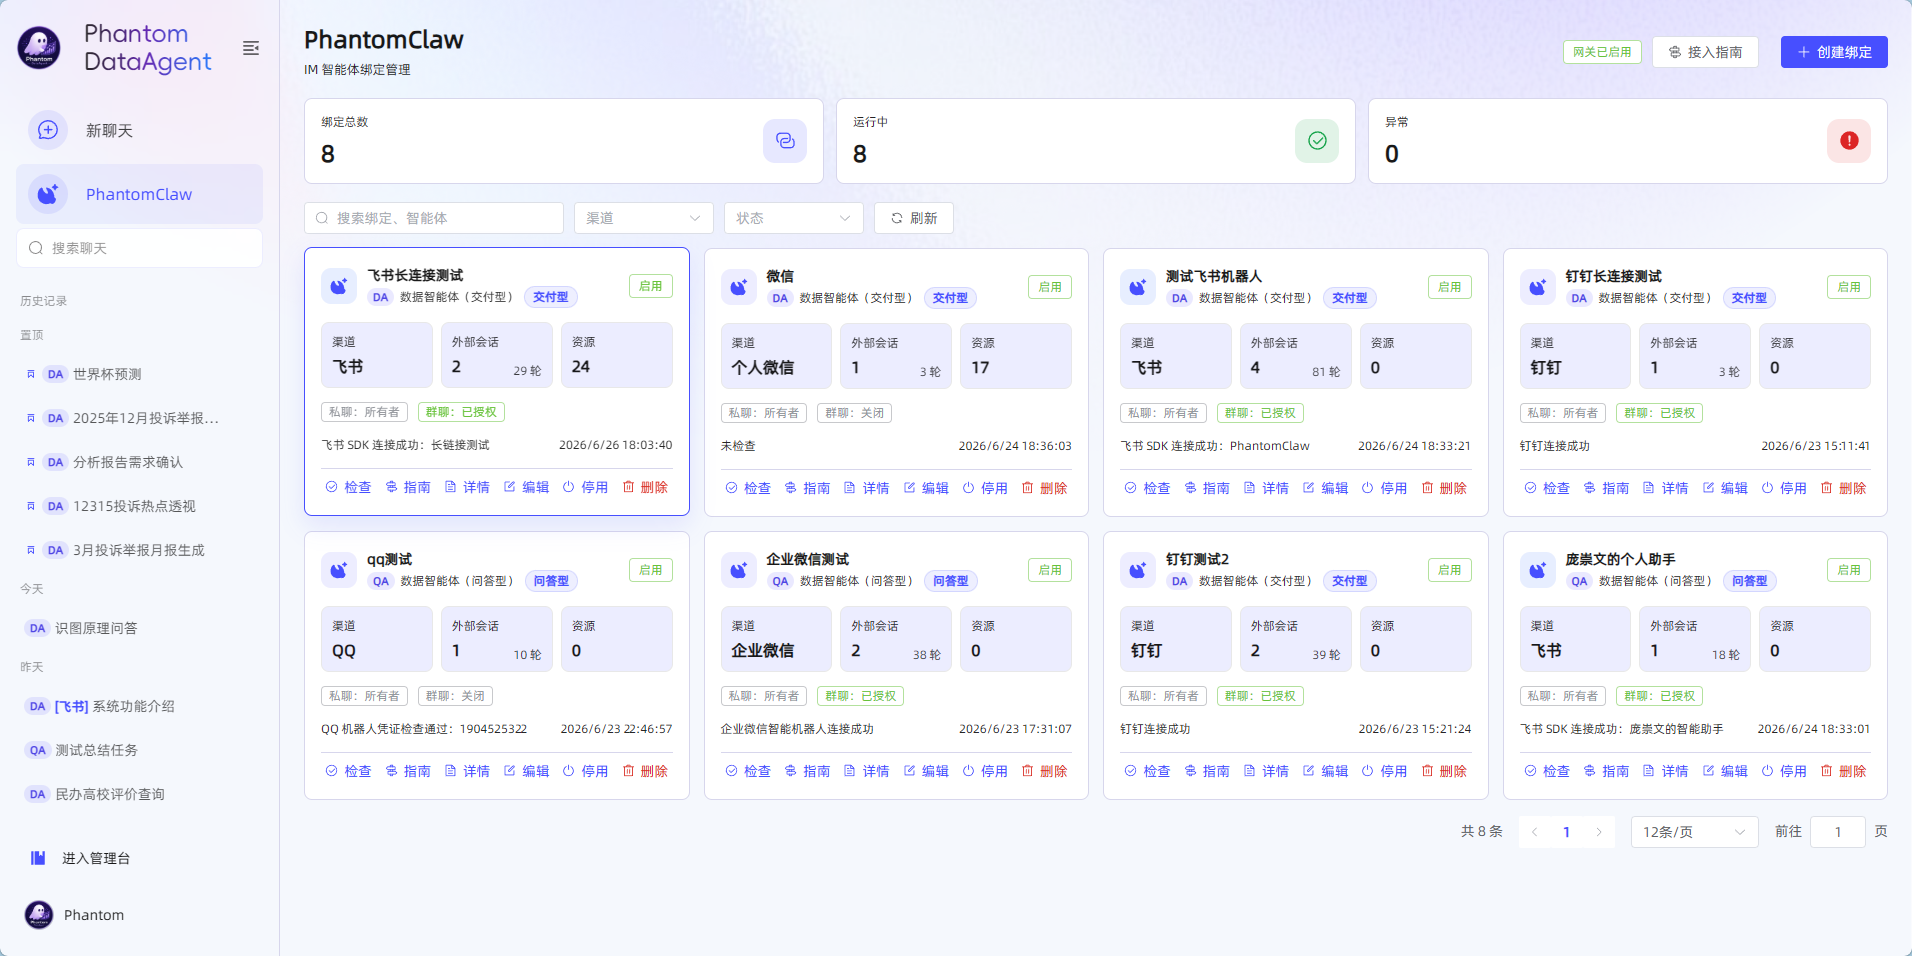Click the previous page arrow
This screenshot has height=956, width=1912.
[x=1534, y=832]
